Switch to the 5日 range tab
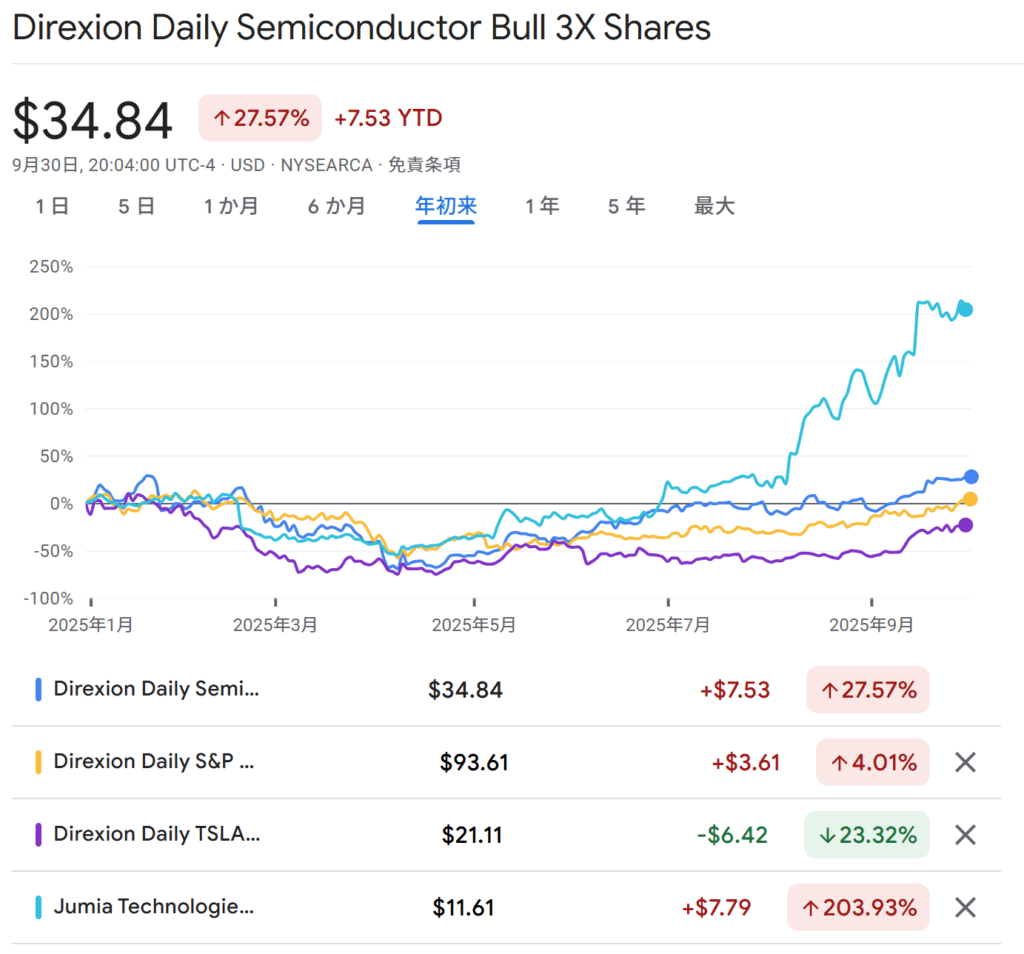Viewport: 1024px width, 954px height. [136, 207]
